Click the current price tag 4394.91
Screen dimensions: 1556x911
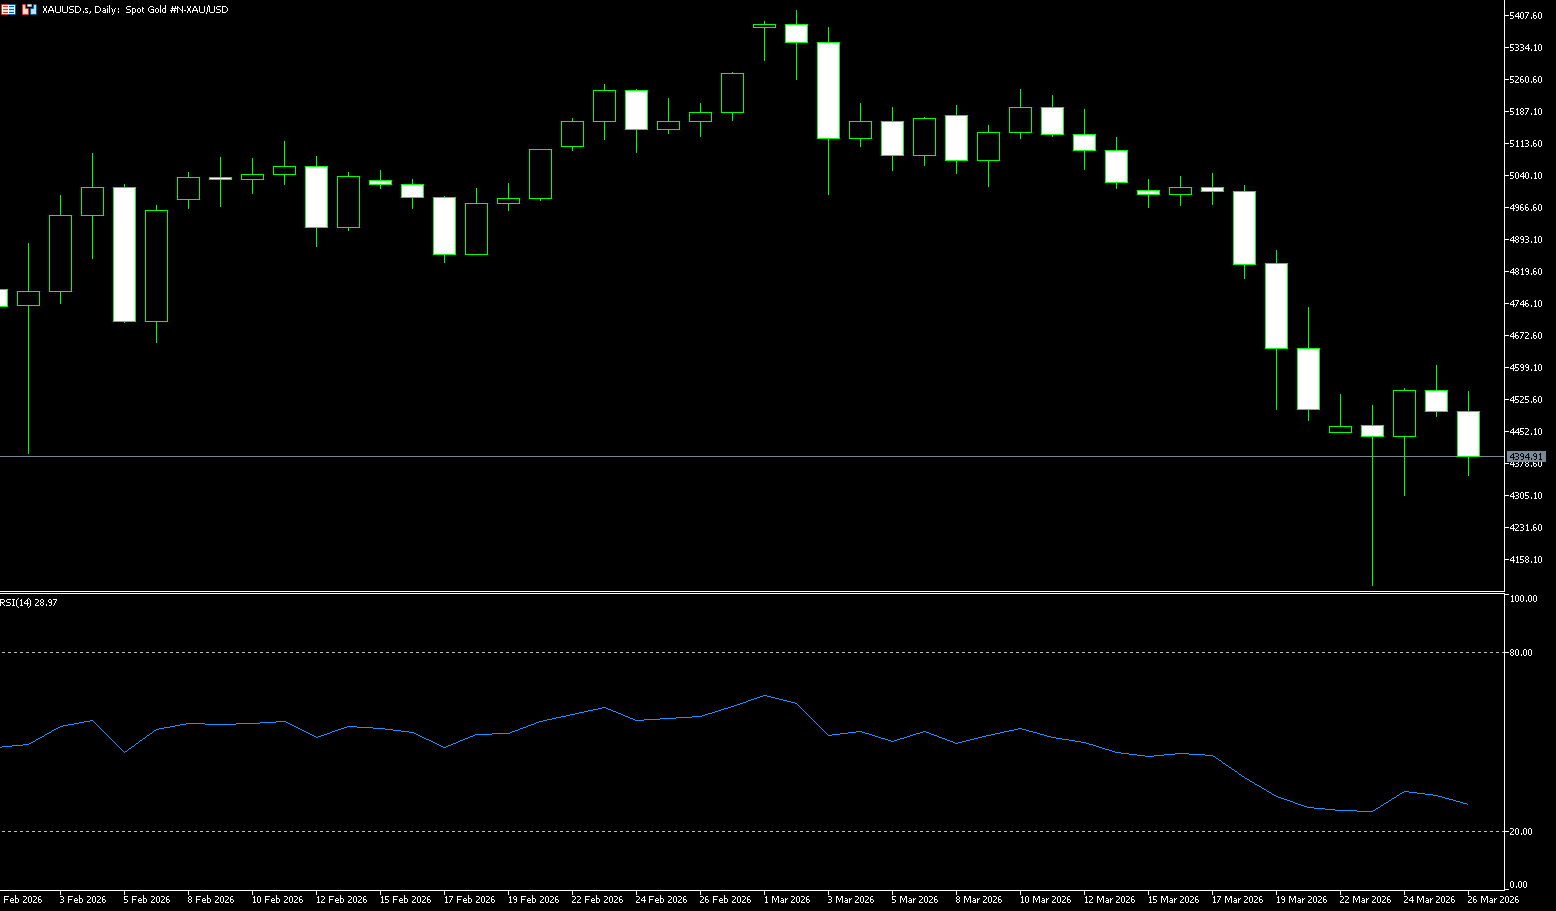point(1526,457)
